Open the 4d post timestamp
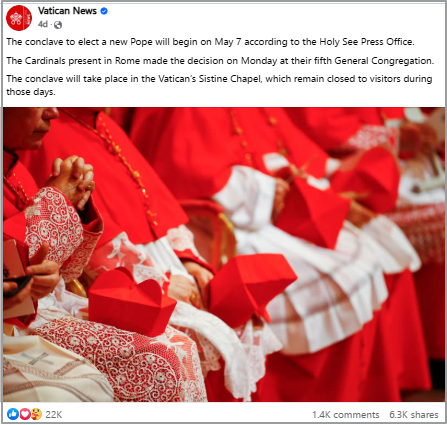 pyautogui.click(x=43, y=25)
